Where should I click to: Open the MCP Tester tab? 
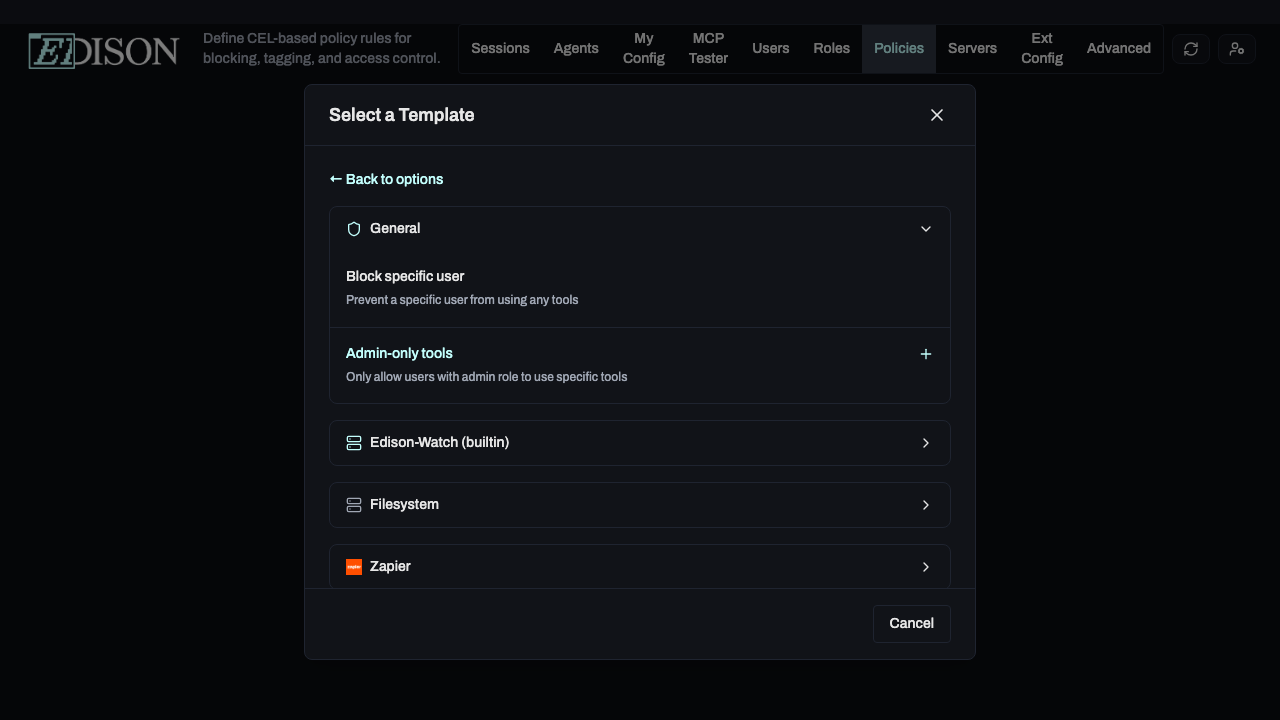pos(708,48)
